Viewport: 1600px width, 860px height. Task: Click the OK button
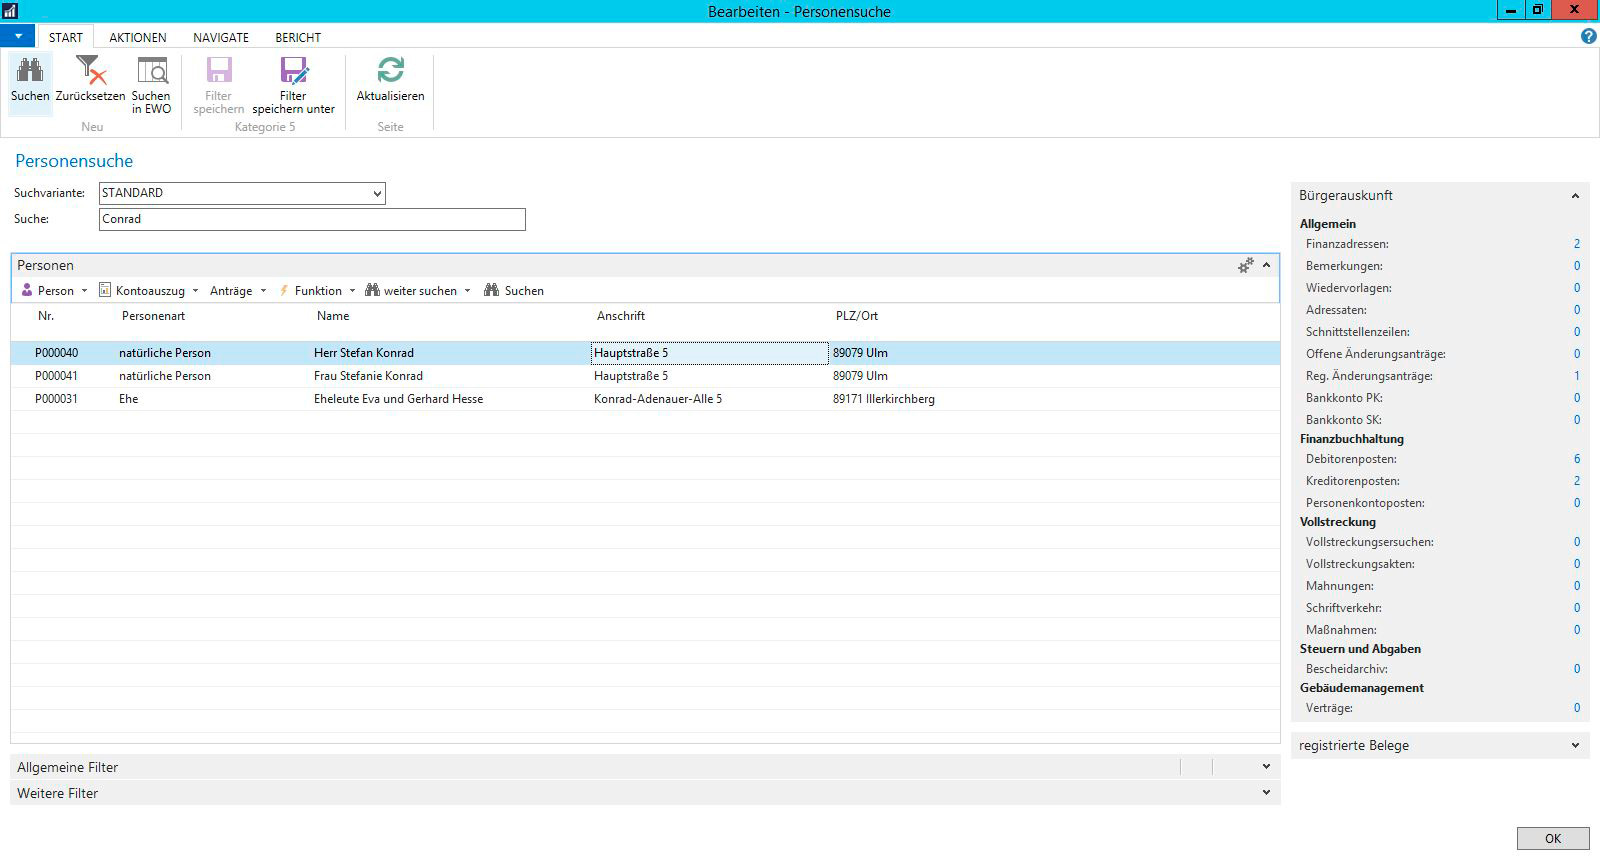click(x=1552, y=838)
